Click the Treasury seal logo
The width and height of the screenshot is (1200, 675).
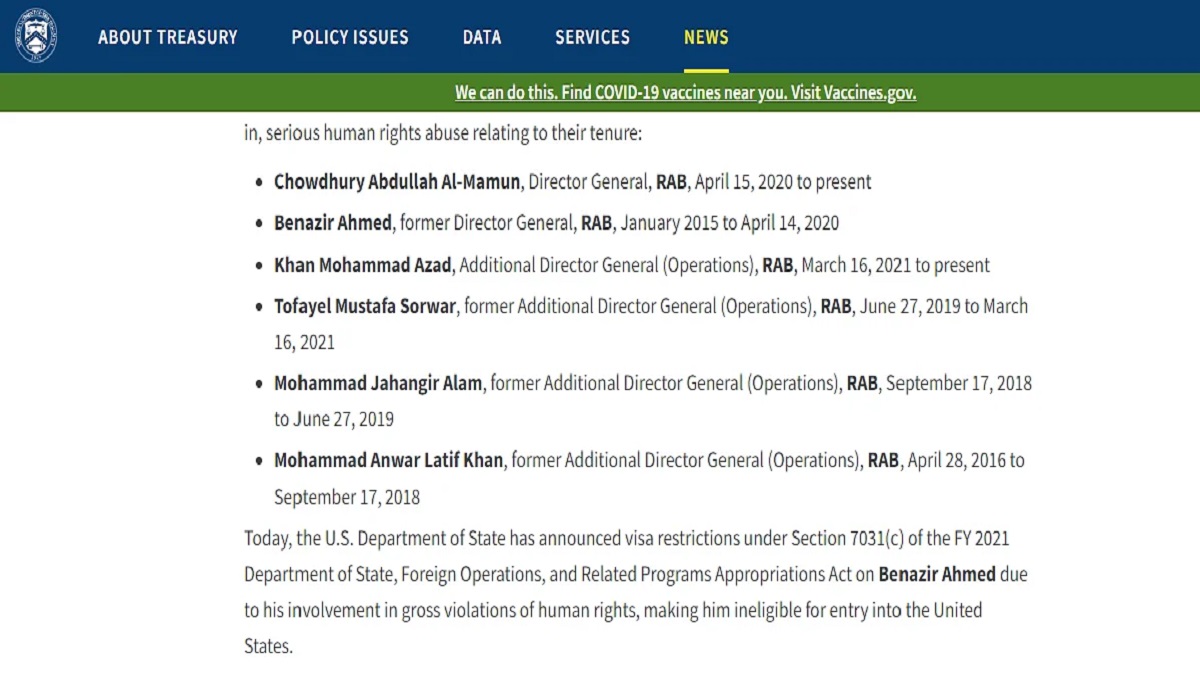(36, 37)
